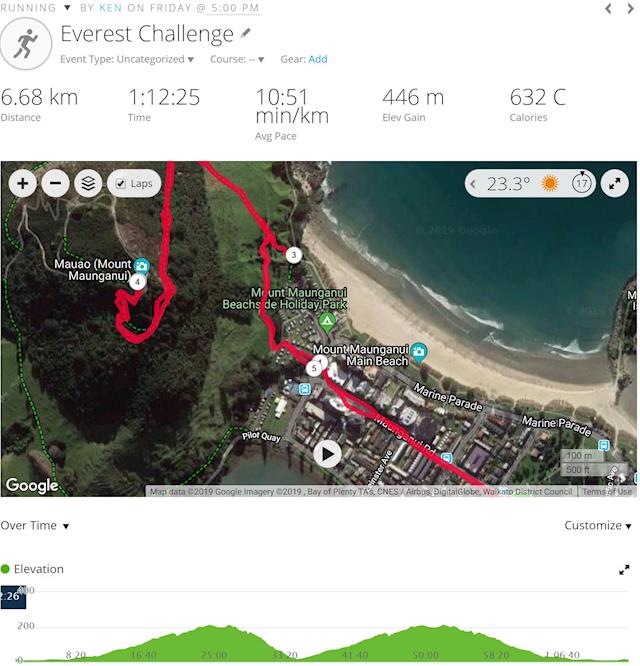This screenshot has height=666, width=640.
Task: Click the lap 3 map marker
Action: 293,255
